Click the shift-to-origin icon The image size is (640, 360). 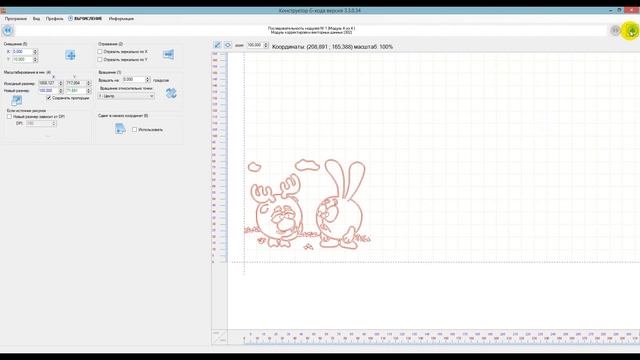pos(120,129)
